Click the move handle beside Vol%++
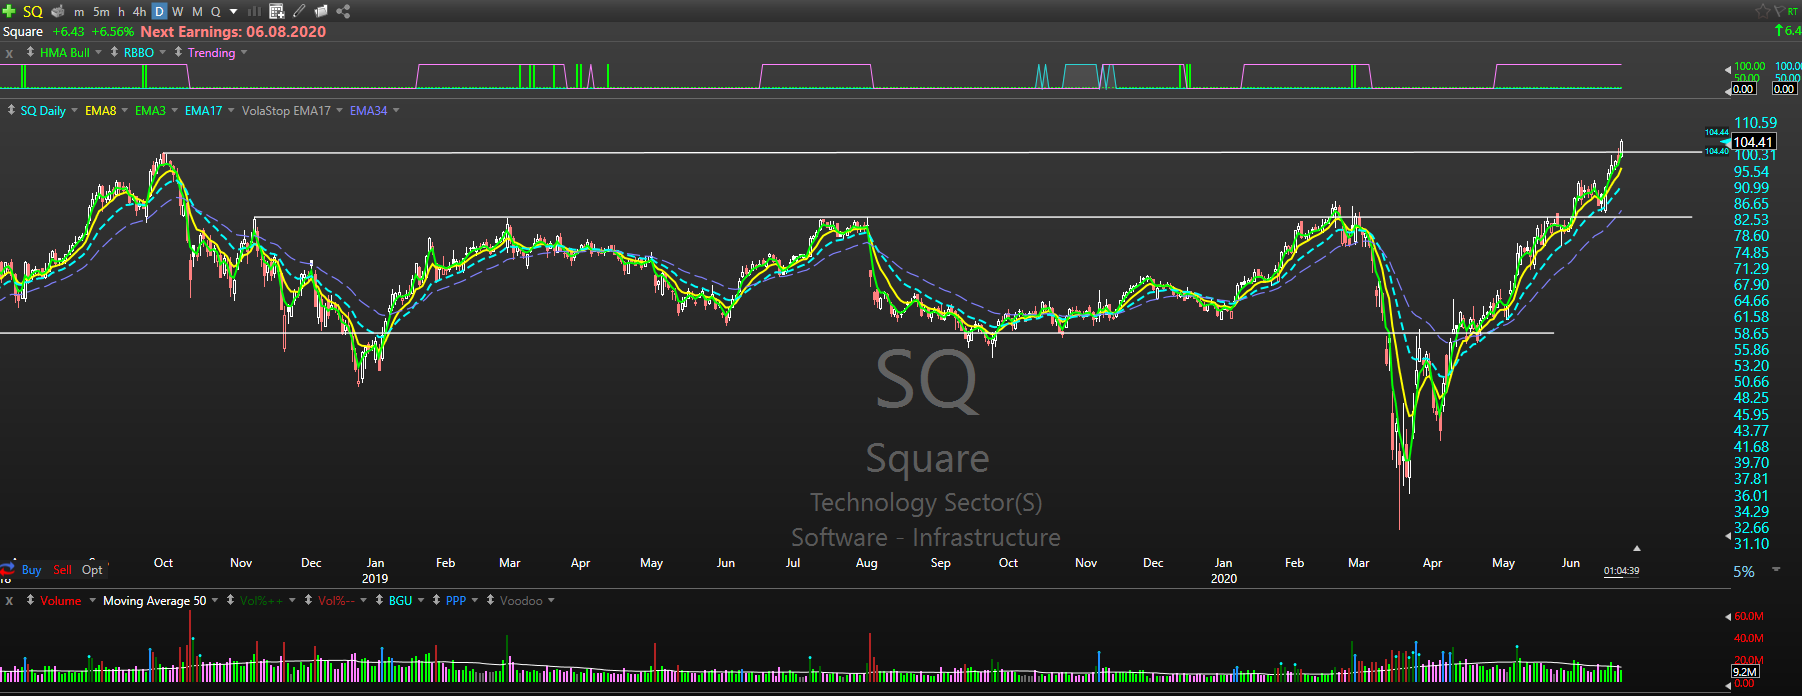This screenshot has height=696, width=1802. (230, 600)
